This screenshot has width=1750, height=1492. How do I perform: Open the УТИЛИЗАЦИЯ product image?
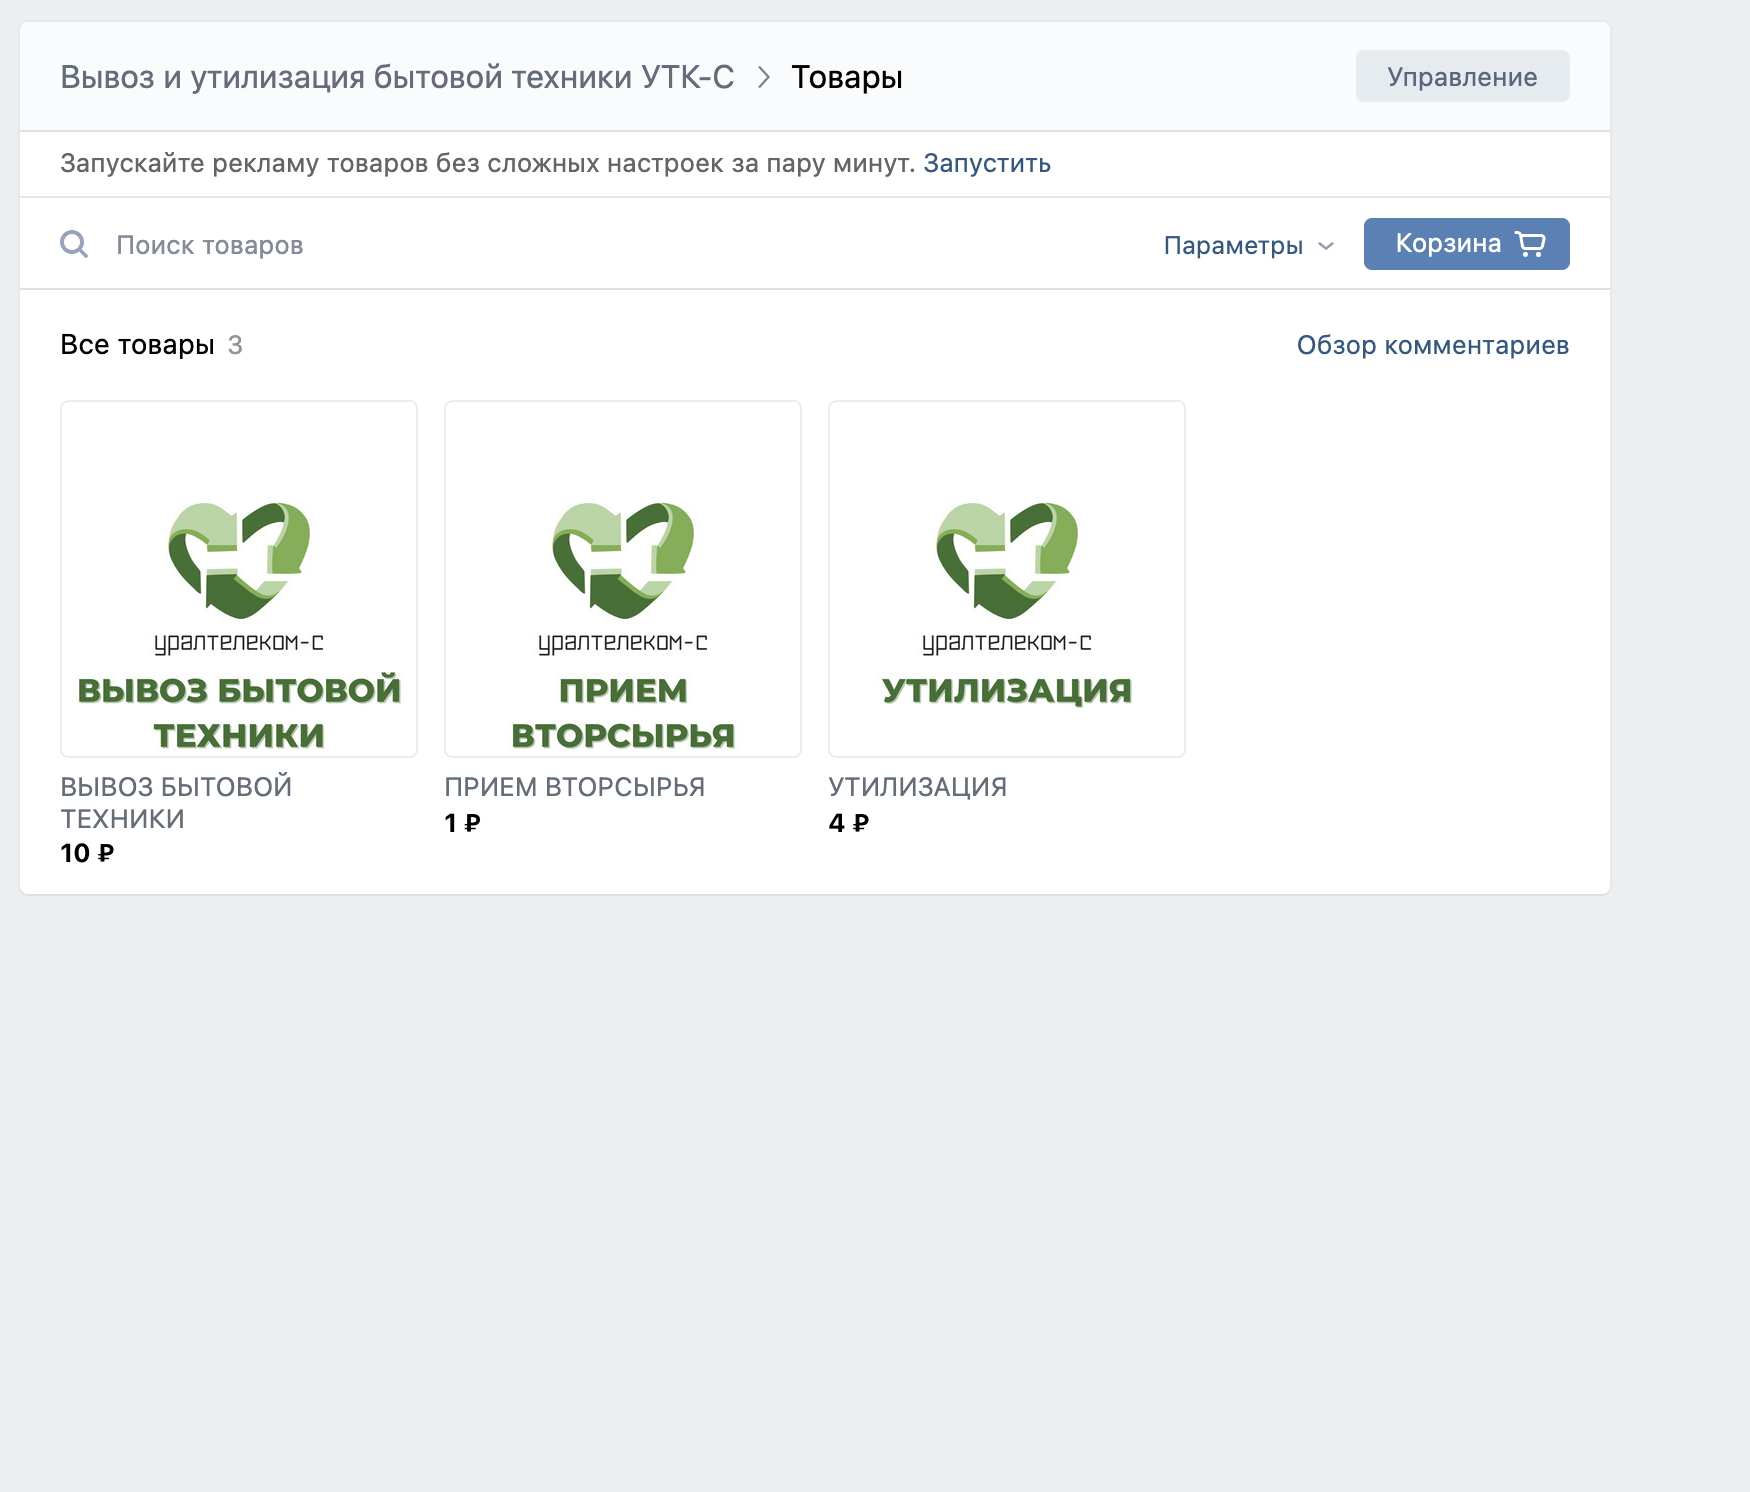(1007, 579)
